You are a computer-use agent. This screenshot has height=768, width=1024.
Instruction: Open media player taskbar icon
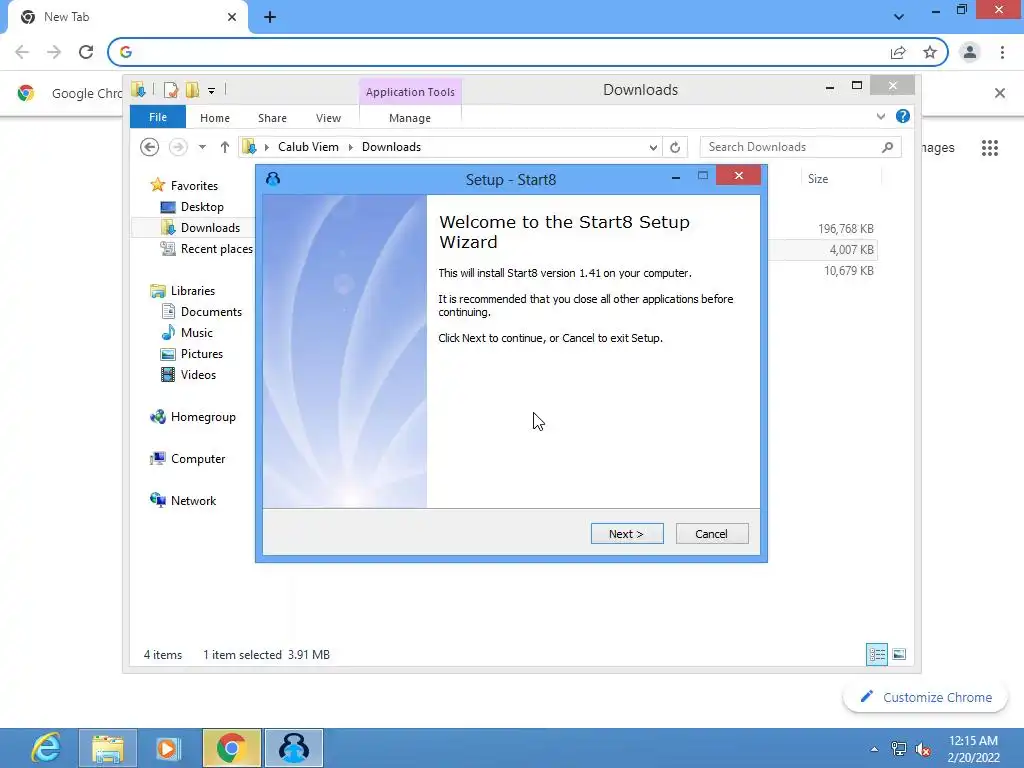(168, 748)
